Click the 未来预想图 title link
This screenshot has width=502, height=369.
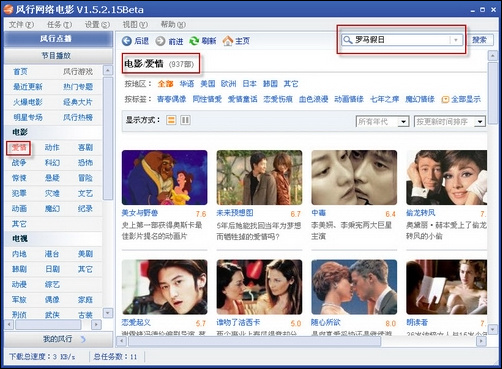(x=235, y=213)
